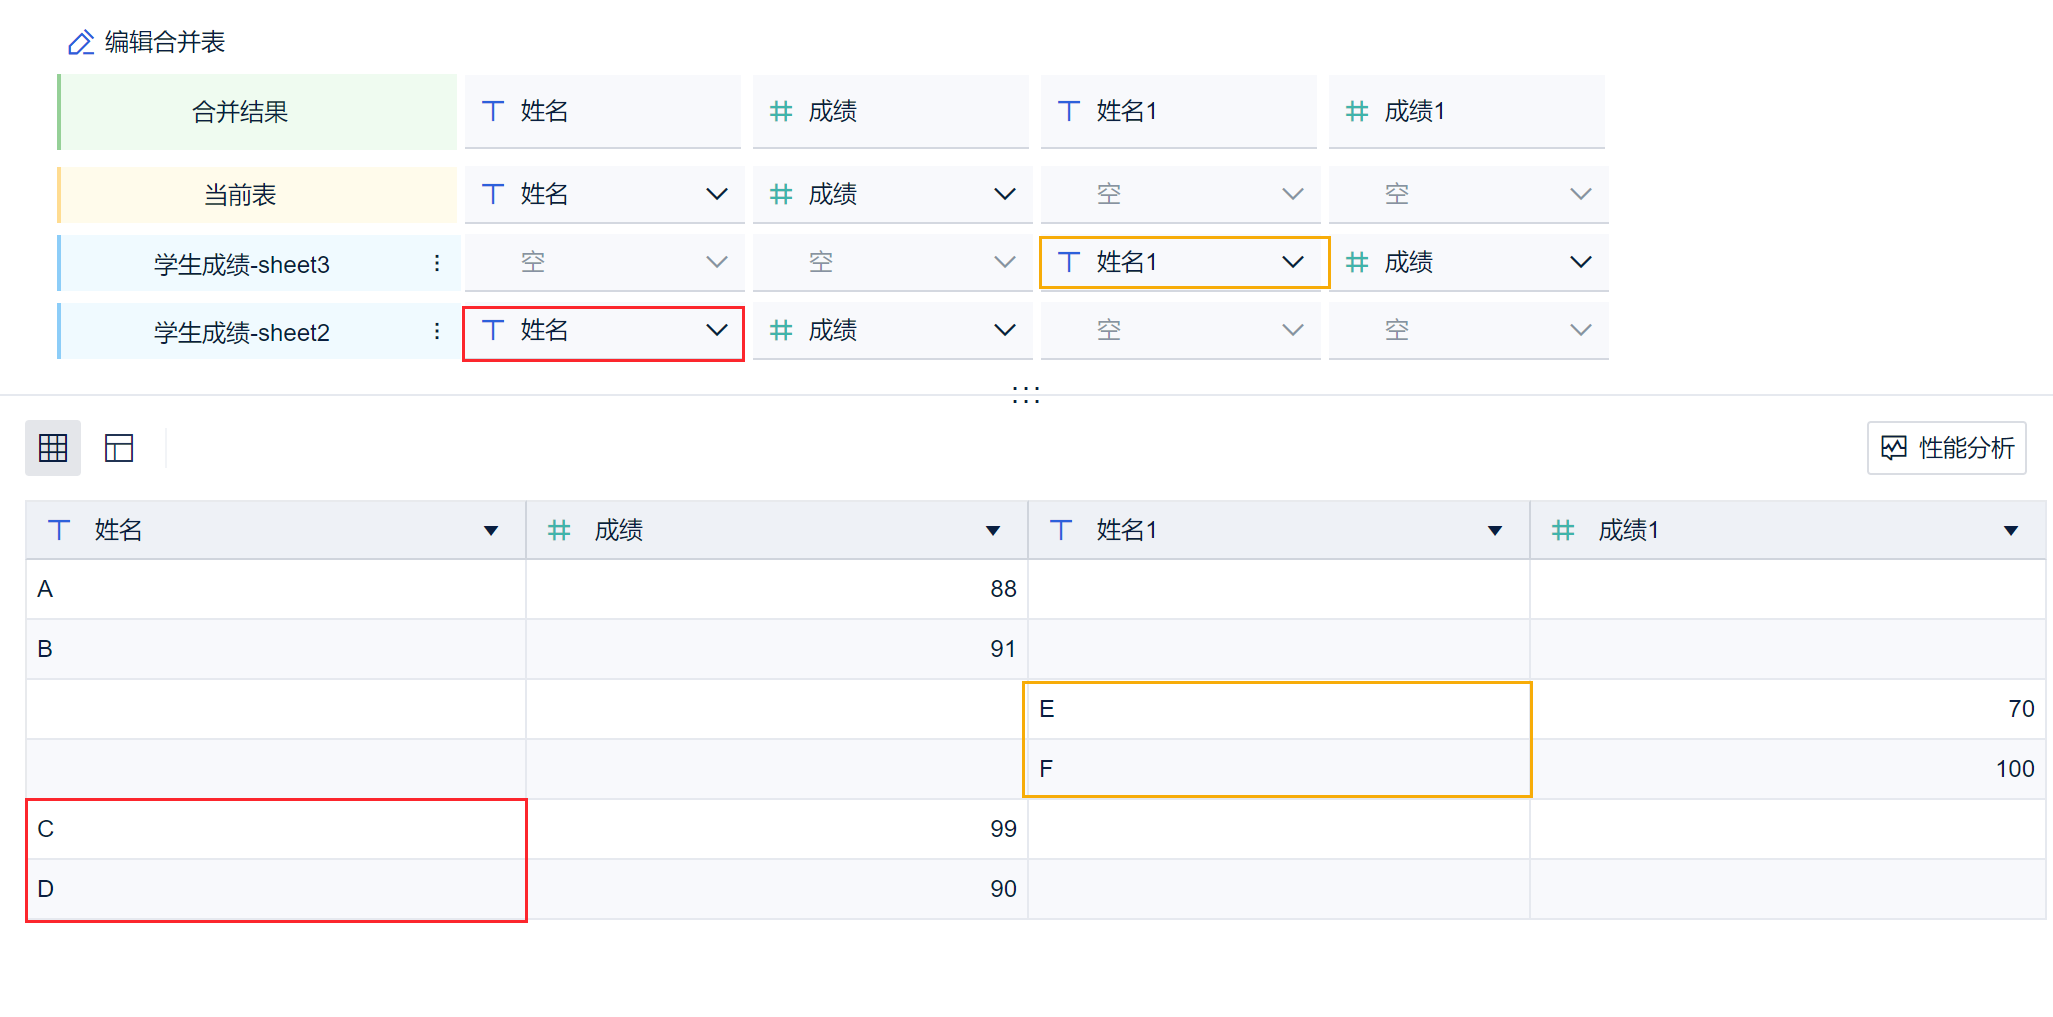Open filter arrow on 成绩1 preview column header
Screen dimensions: 2053x1017
pyautogui.click(x=2011, y=531)
